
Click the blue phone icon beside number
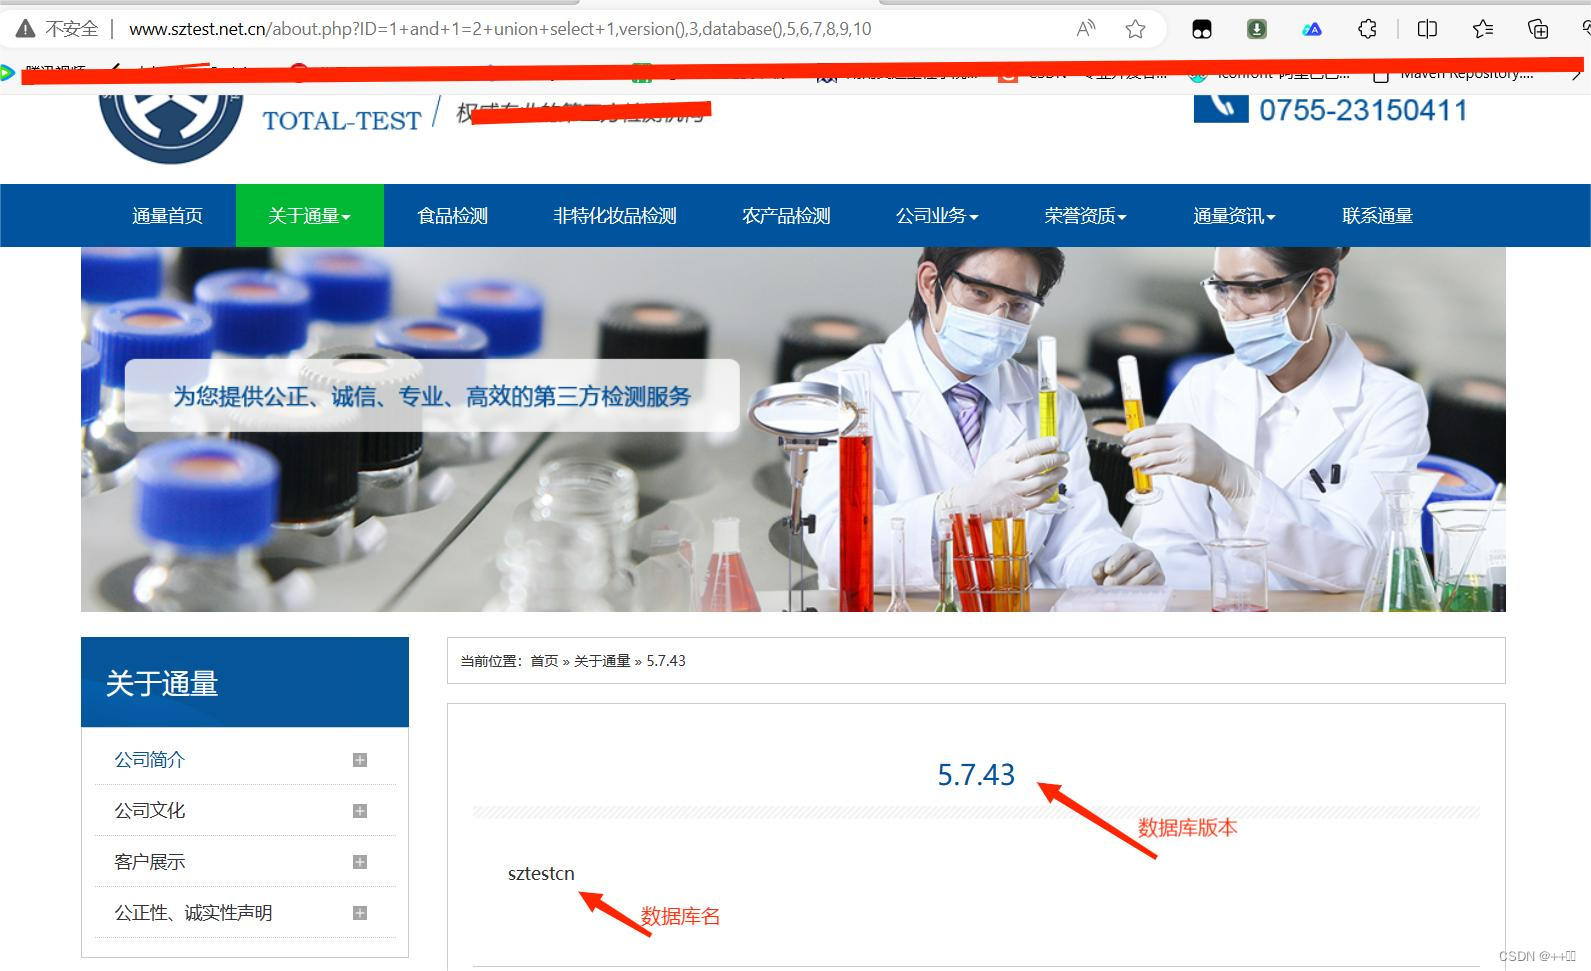pyautogui.click(x=1221, y=107)
